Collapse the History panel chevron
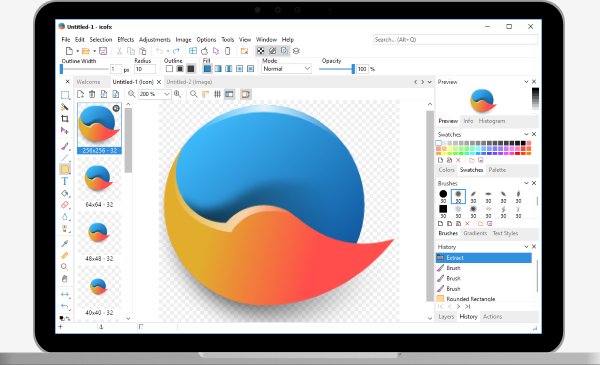This screenshot has height=365, width=600. click(x=526, y=247)
